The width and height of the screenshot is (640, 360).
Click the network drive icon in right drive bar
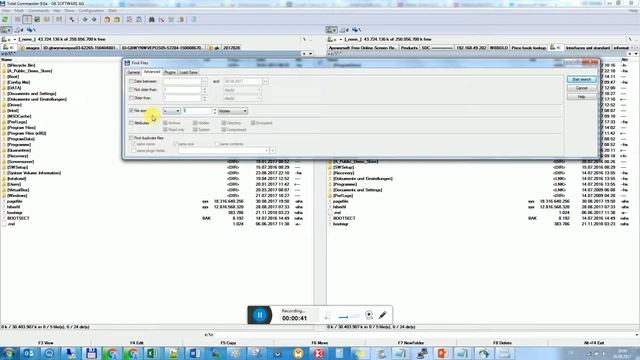pos(357,30)
